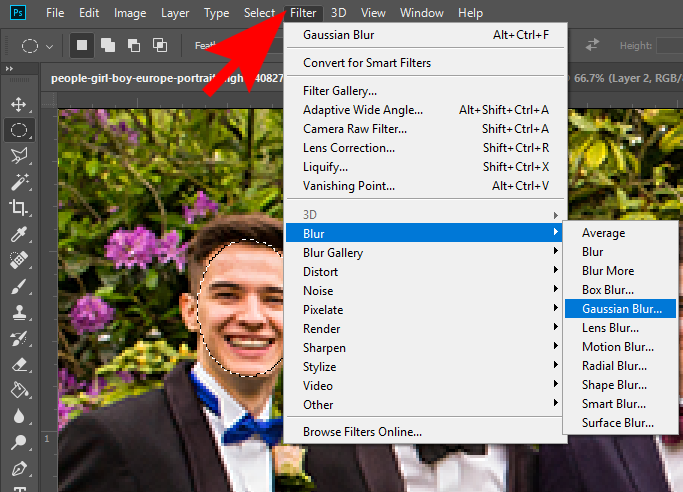Select Gaussian Blur... in Blur submenu
The image size is (683, 492).
pyautogui.click(x=620, y=309)
